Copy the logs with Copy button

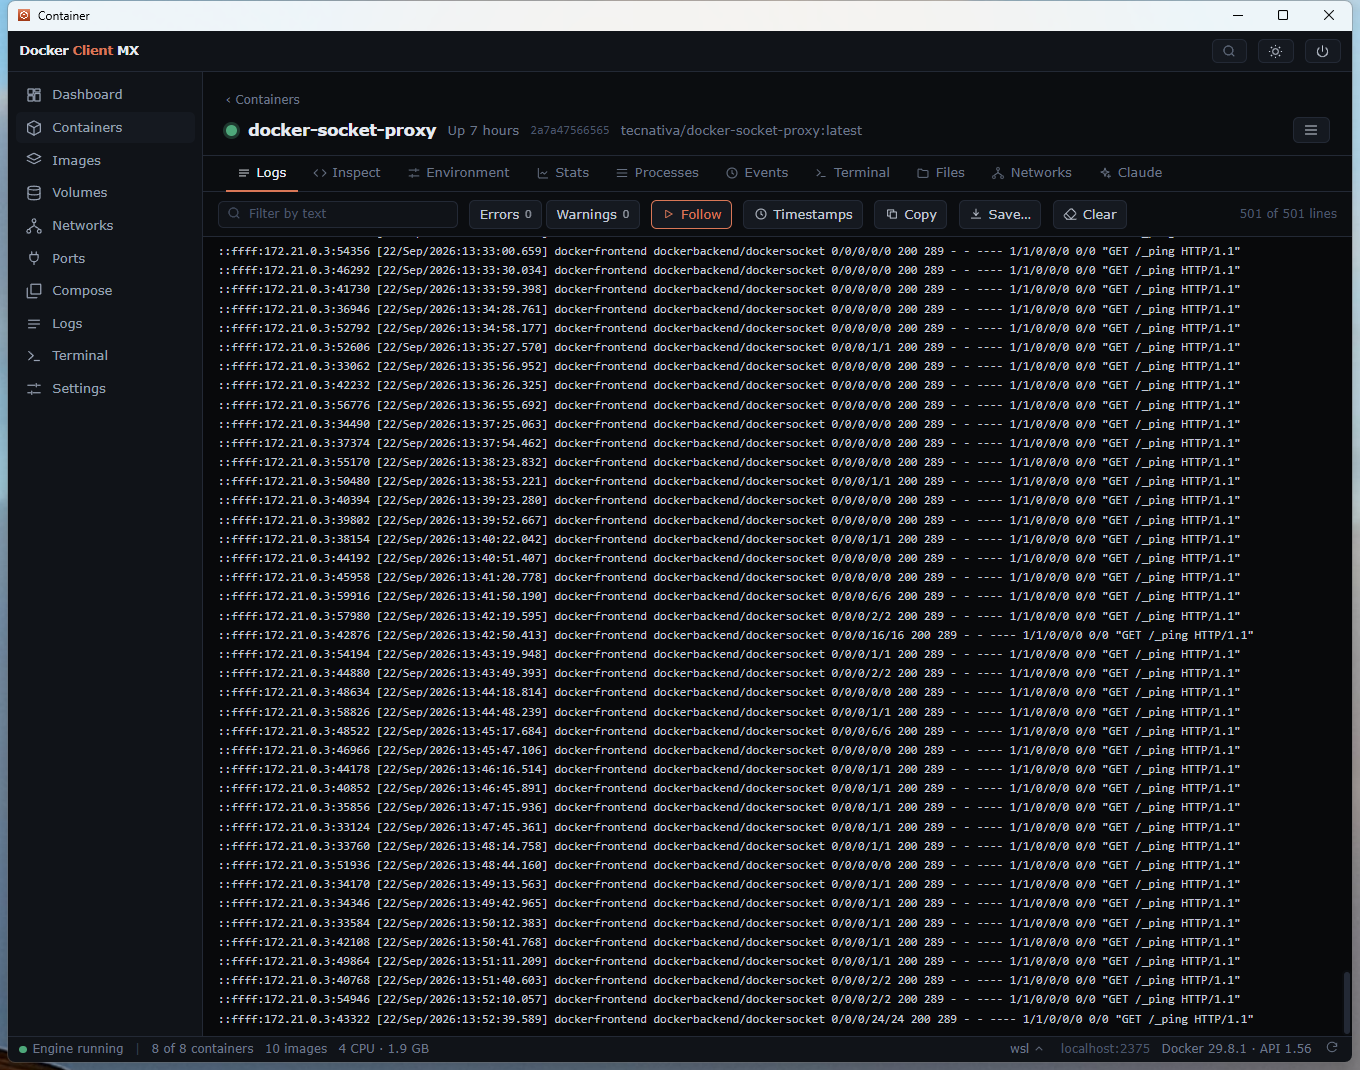click(x=911, y=214)
